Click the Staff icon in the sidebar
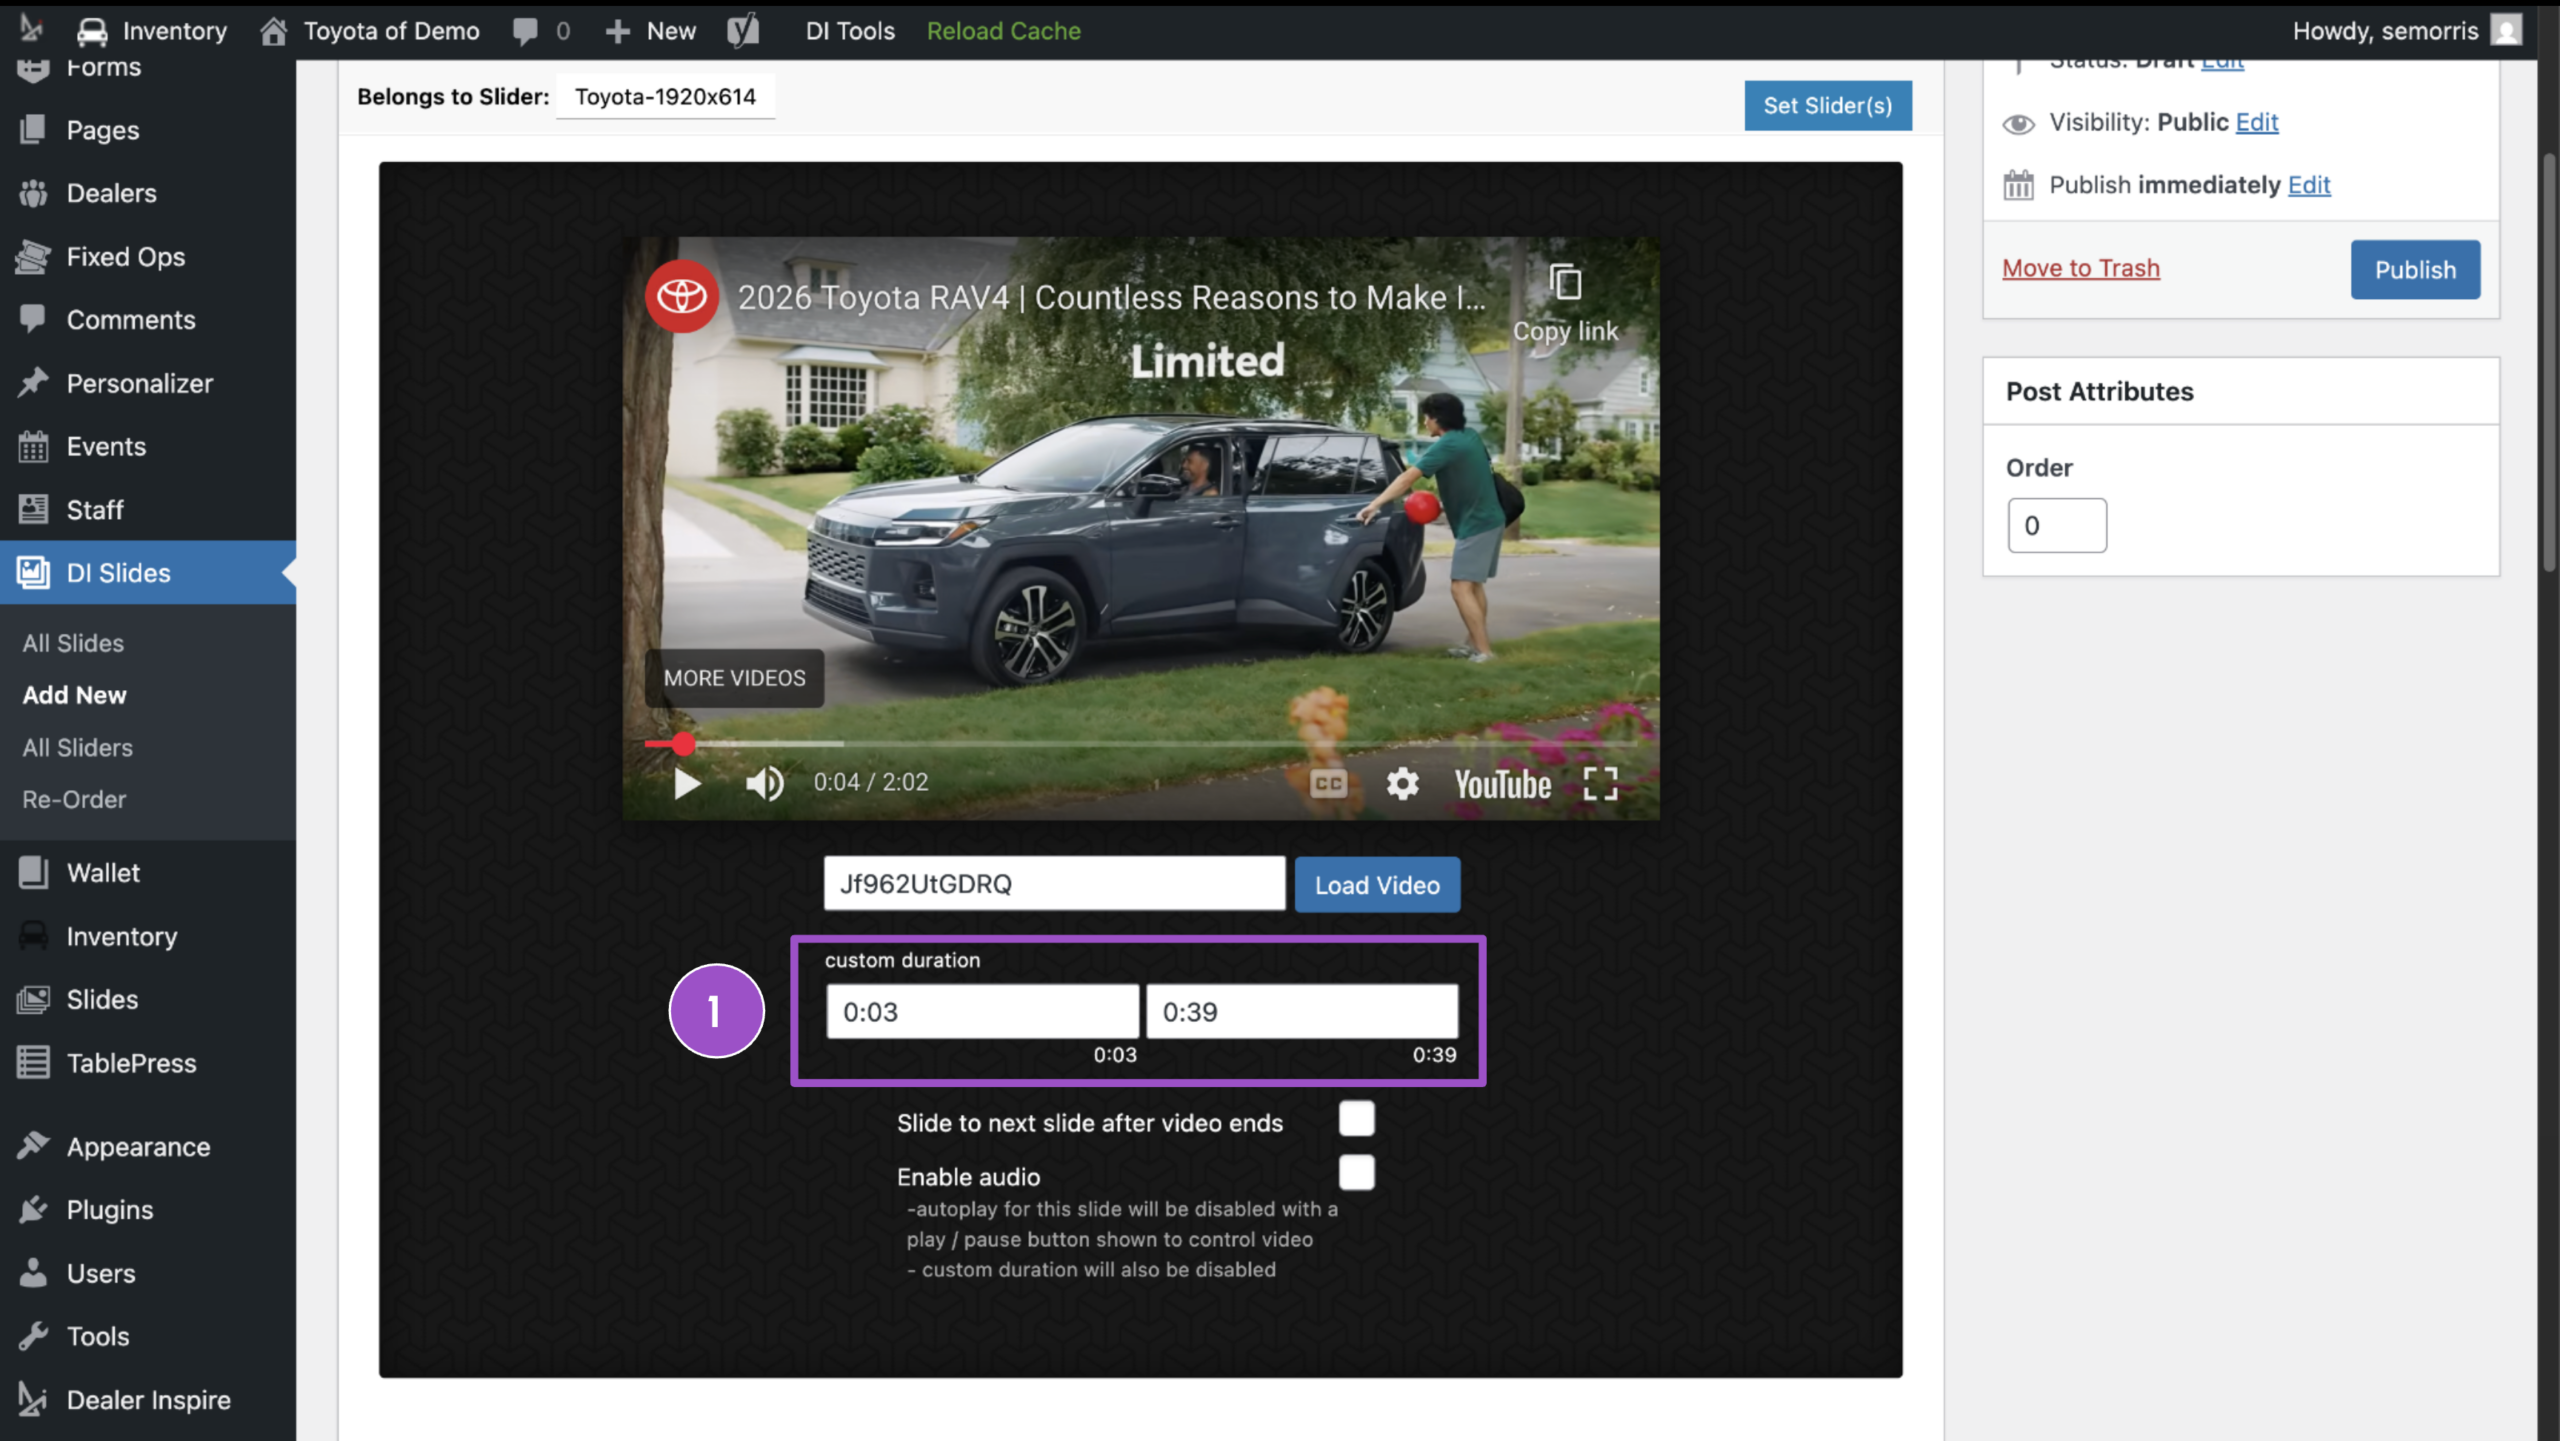 pos(33,509)
